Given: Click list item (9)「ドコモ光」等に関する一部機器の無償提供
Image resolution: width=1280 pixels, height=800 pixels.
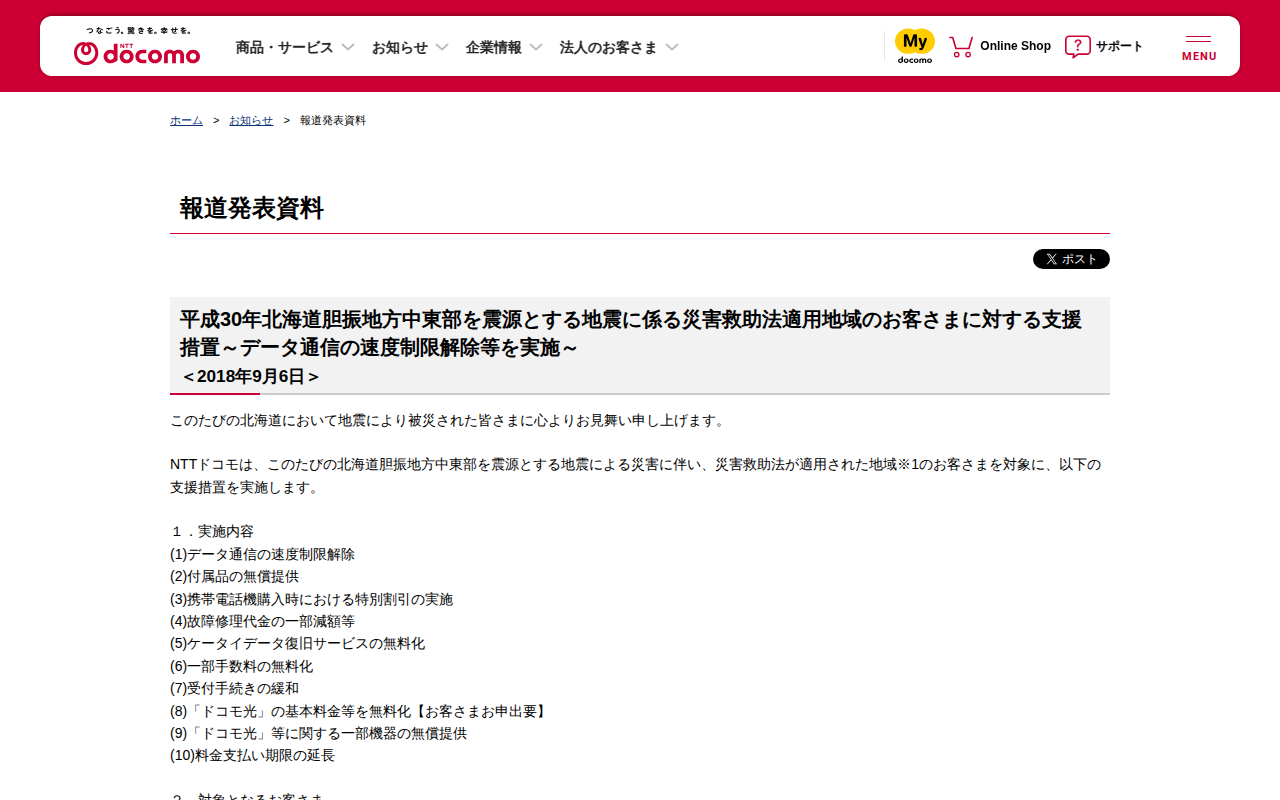Looking at the screenshot, I should coord(318,733).
